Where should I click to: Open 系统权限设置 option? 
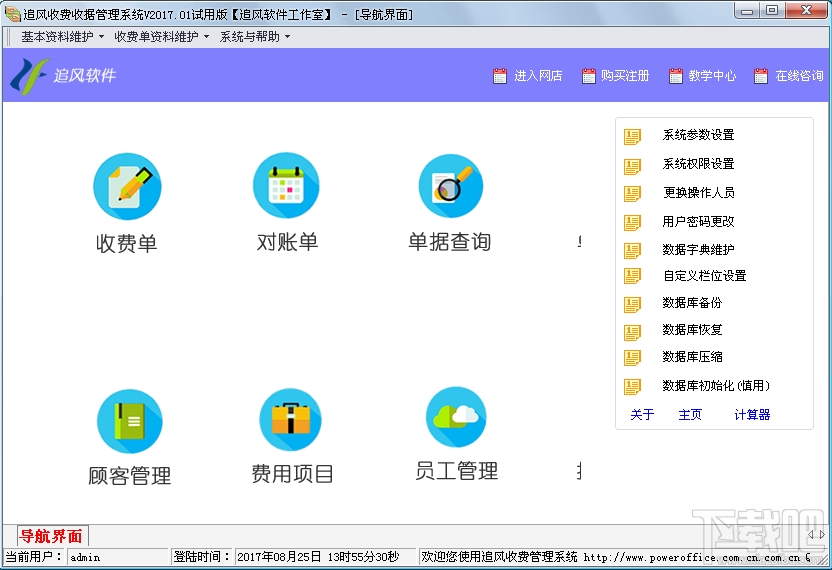(698, 164)
